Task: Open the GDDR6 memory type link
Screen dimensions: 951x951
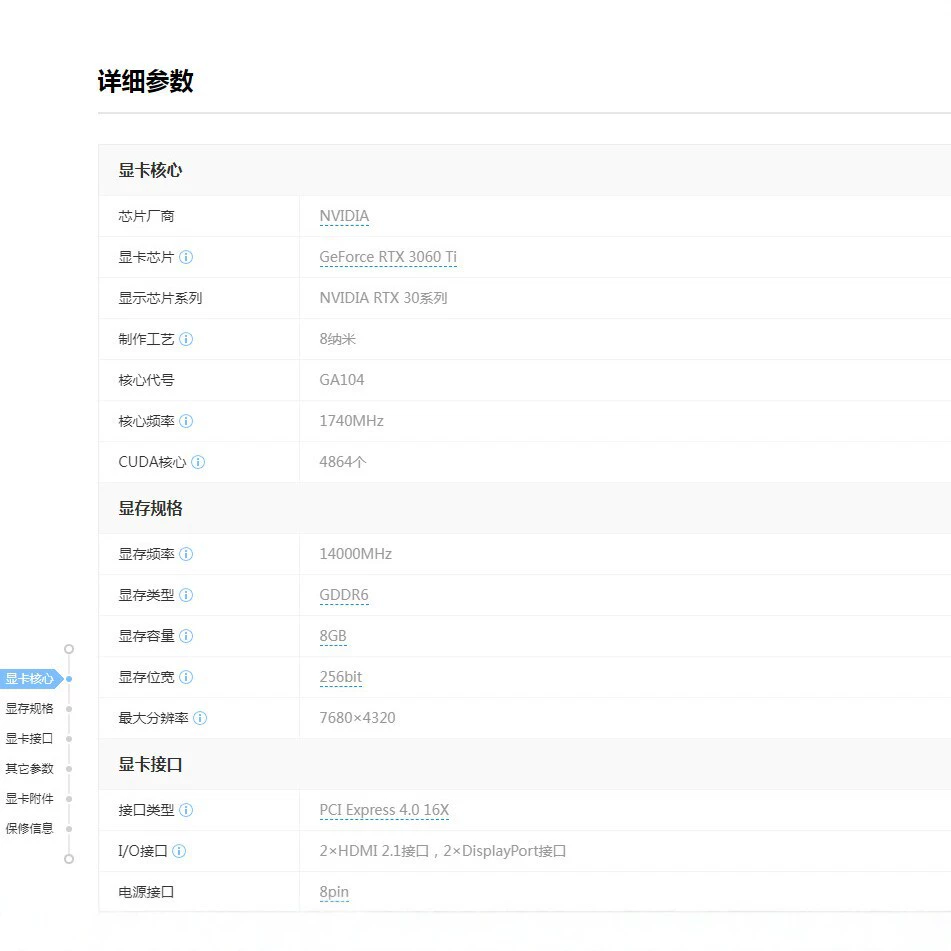Action: click(344, 596)
